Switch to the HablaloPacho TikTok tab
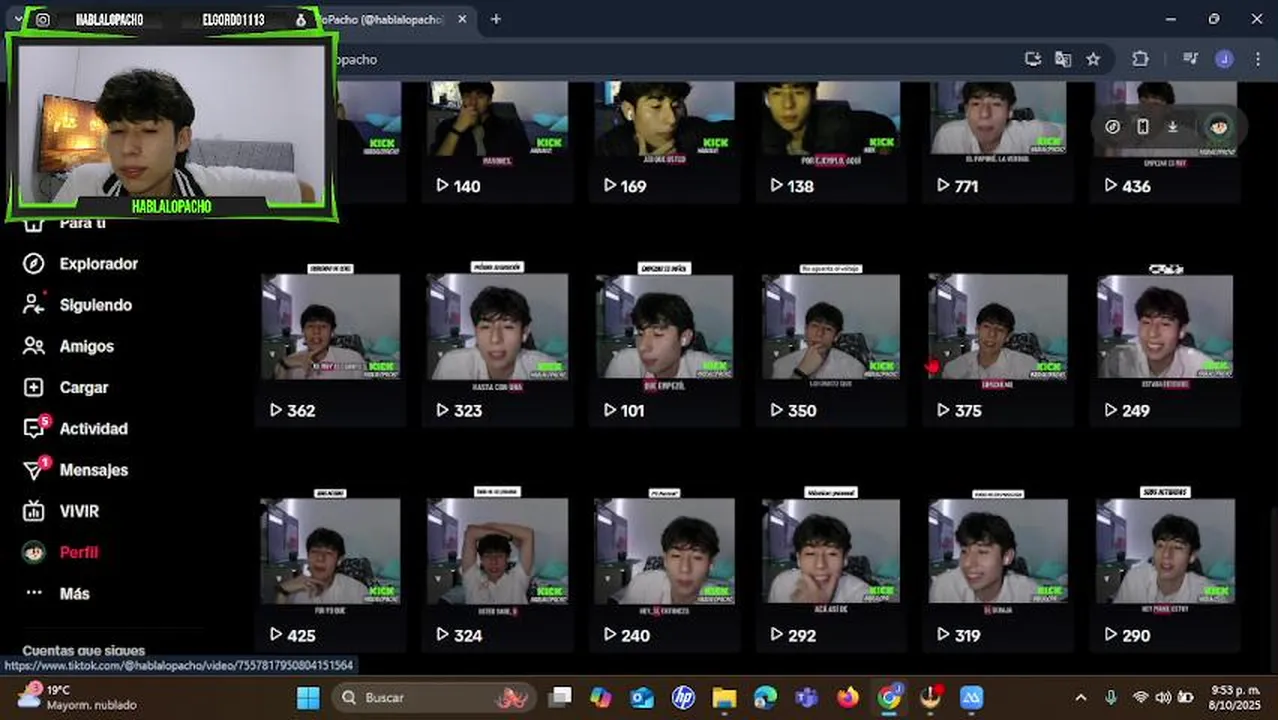This screenshot has height=720, width=1278. click(x=388, y=19)
